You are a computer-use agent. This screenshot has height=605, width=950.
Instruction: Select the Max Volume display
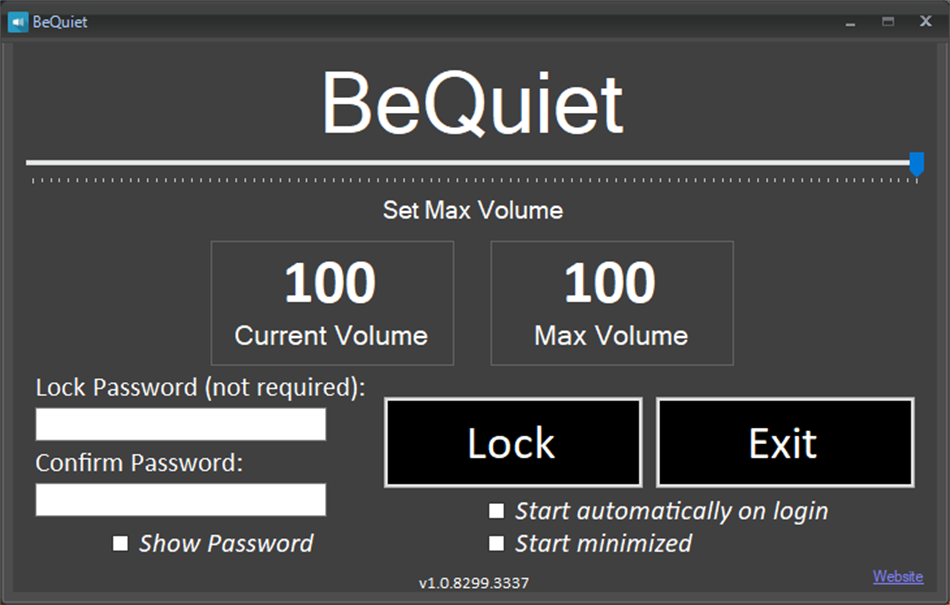pyautogui.click(x=611, y=303)
